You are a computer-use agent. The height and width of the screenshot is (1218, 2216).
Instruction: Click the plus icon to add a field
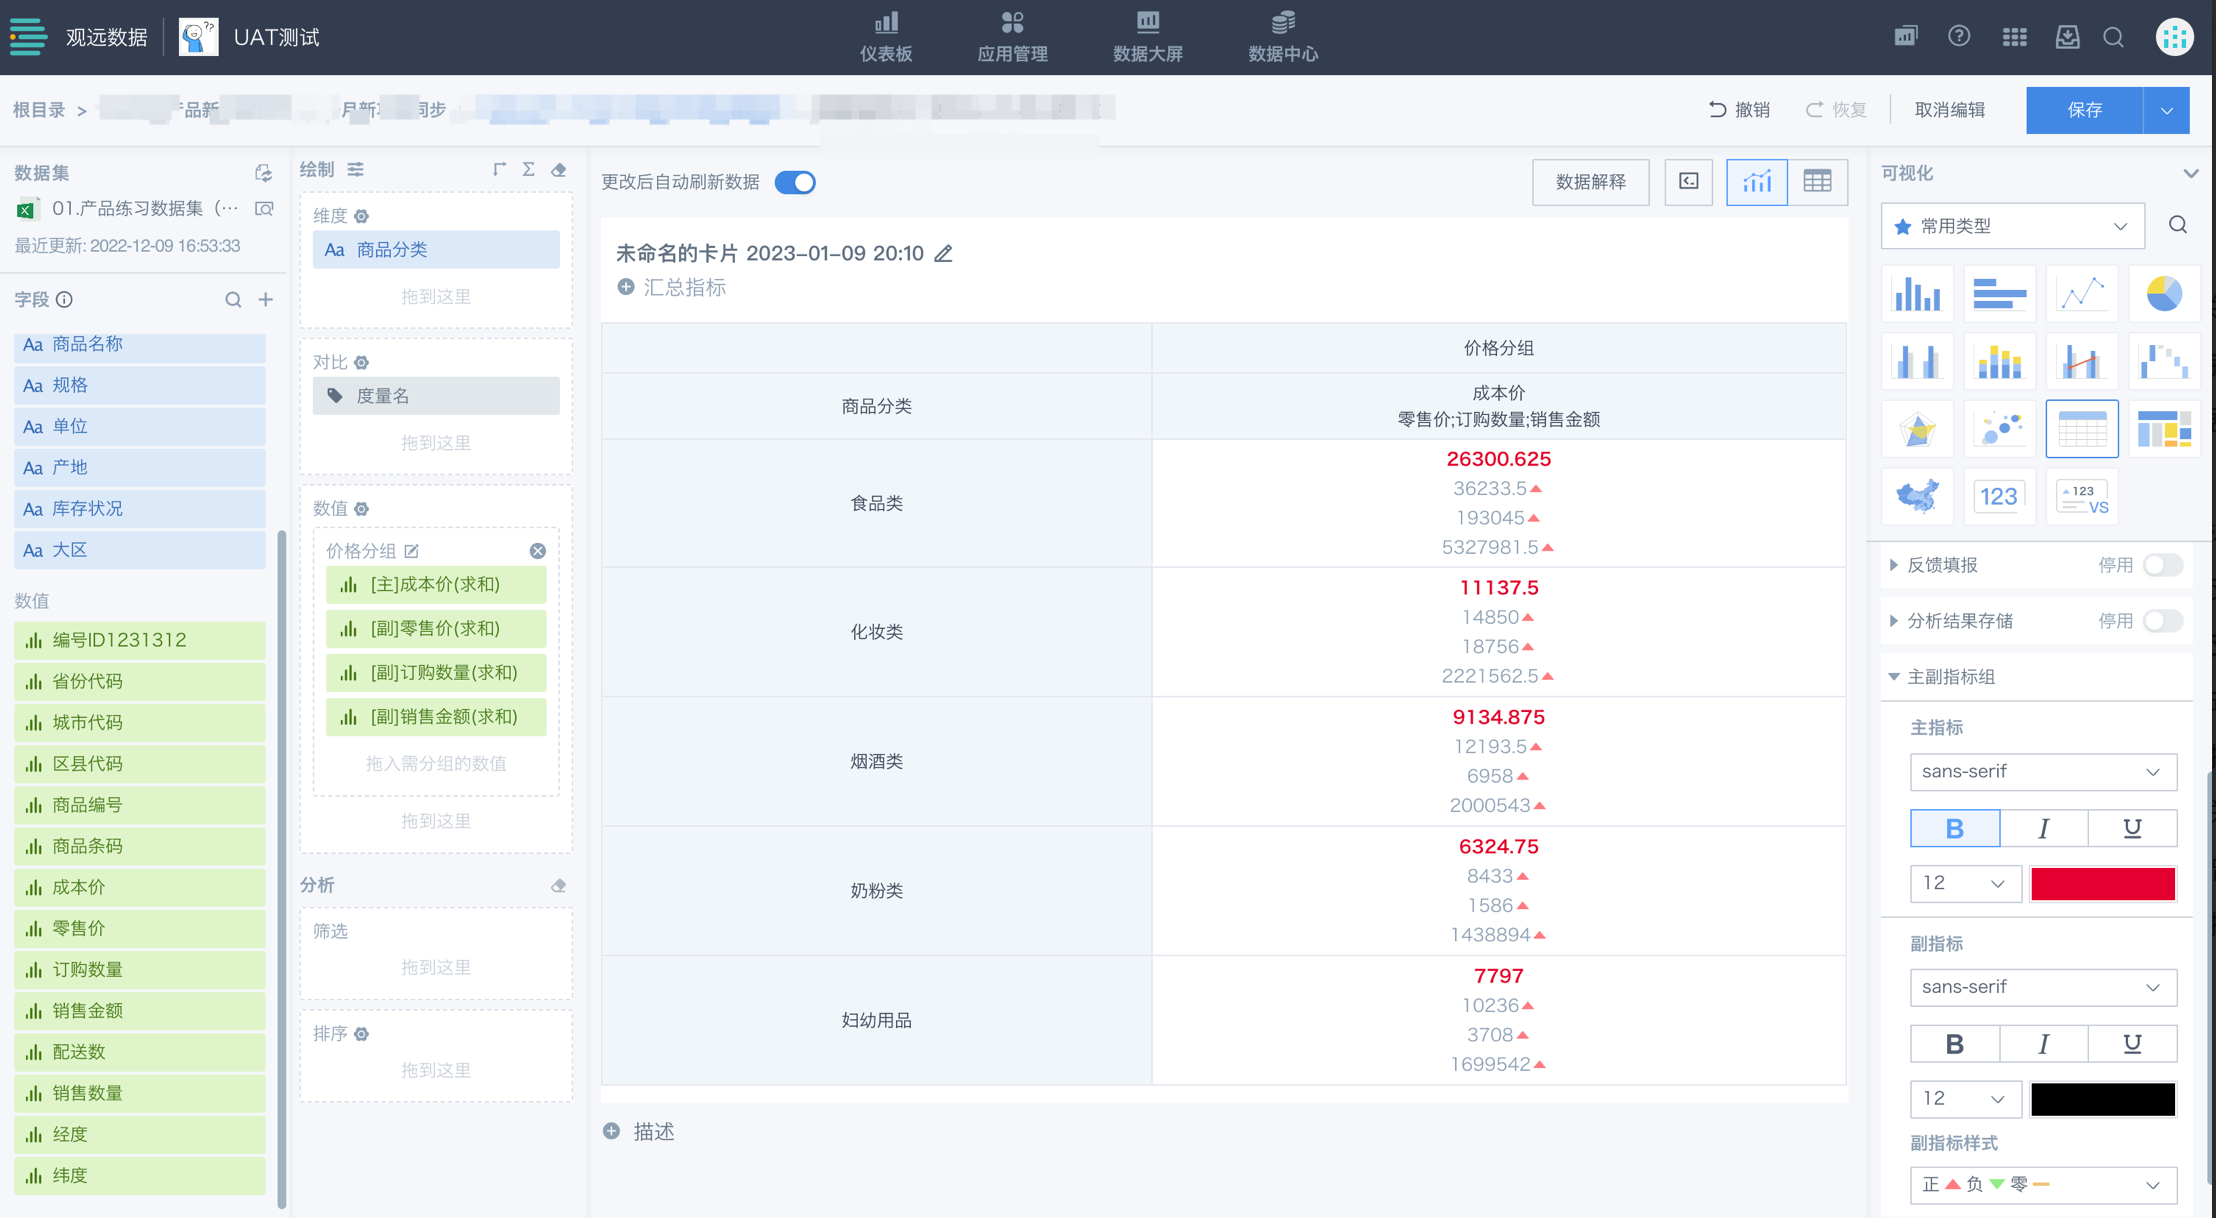[266, 300]
